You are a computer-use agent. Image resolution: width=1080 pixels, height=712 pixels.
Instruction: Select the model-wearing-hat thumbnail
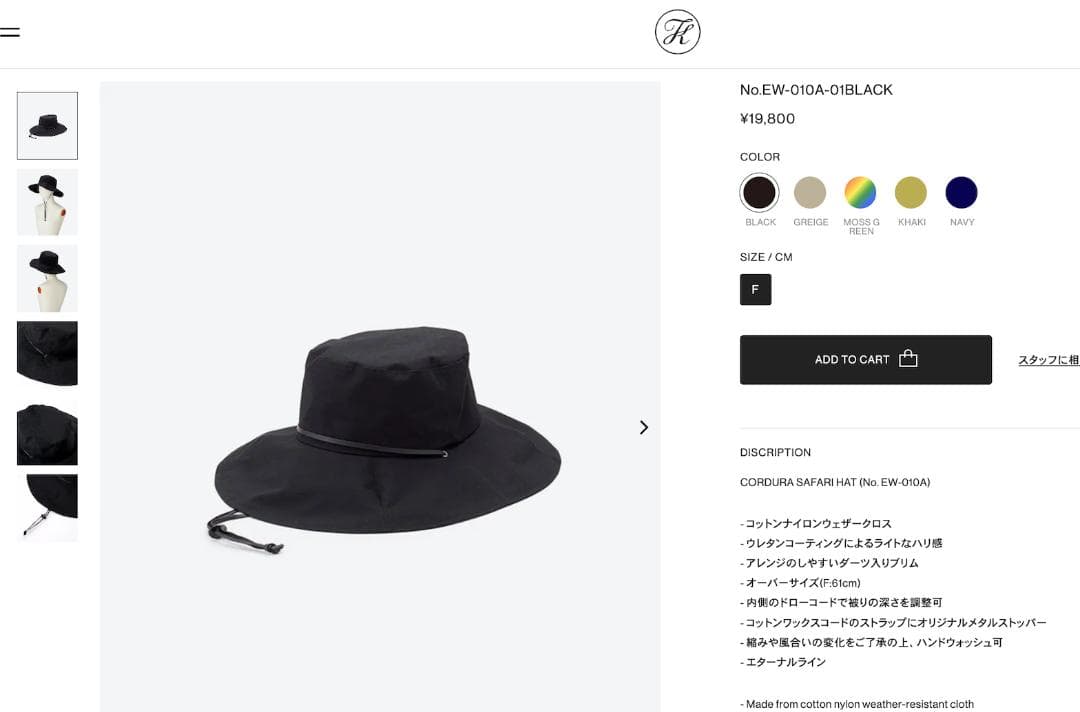click(46, 202)
